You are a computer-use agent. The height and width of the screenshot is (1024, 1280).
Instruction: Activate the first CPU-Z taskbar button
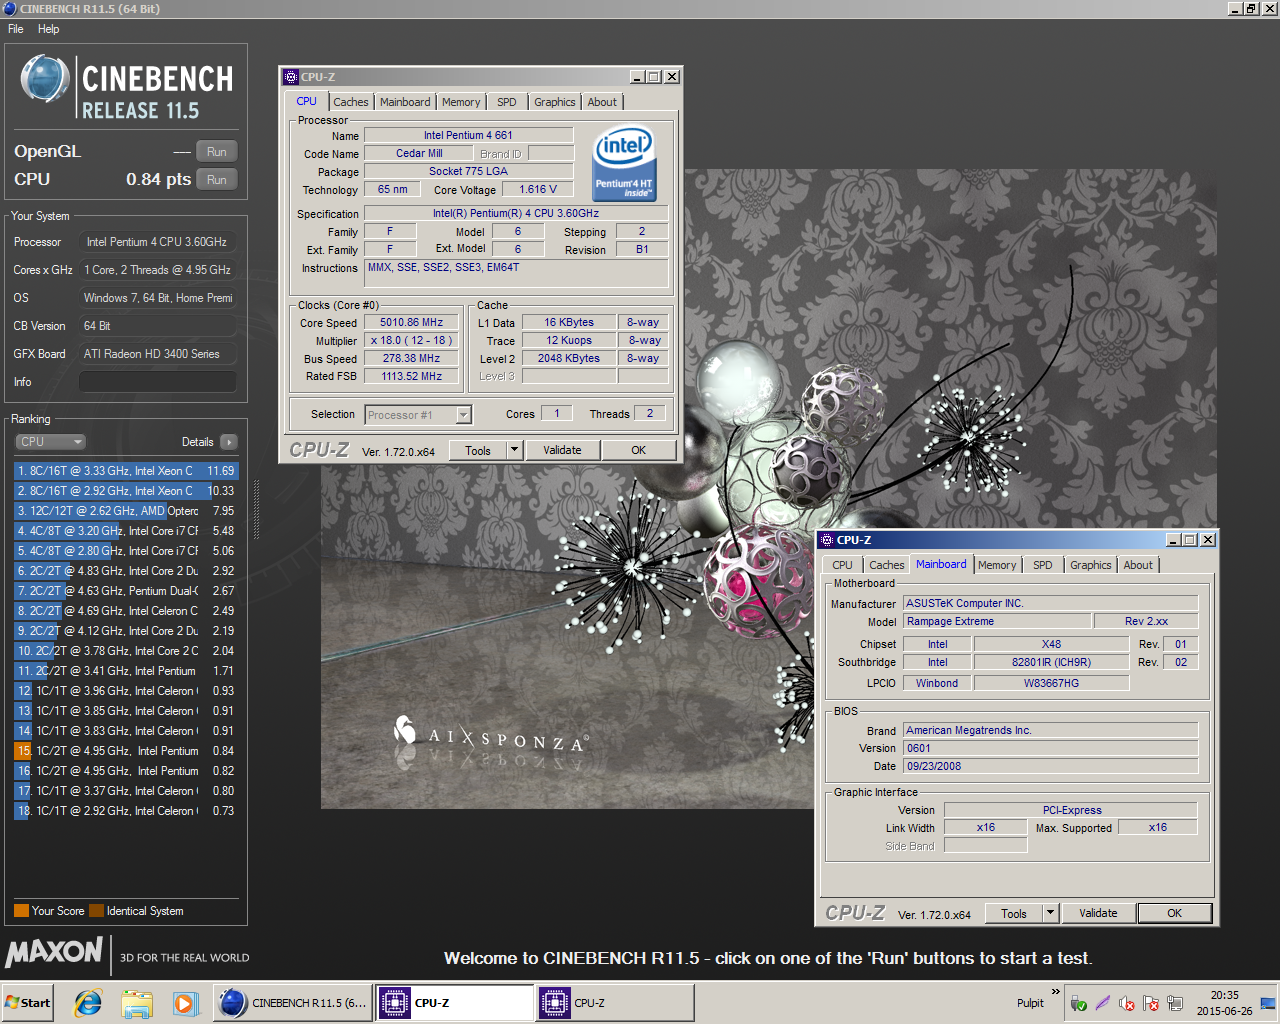455,1003
